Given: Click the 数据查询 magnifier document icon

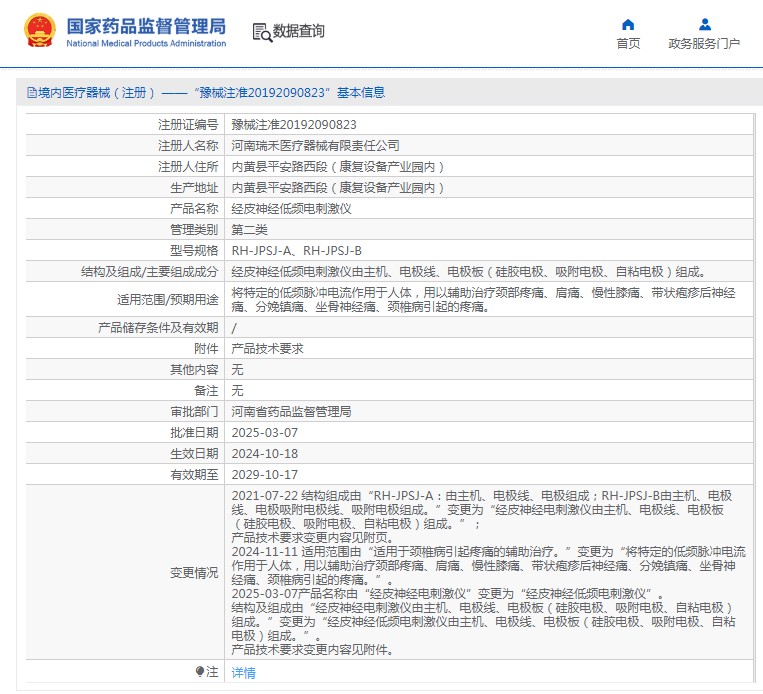Looking at the screenshot, I should pyautogui.click(x=262, y=32).
